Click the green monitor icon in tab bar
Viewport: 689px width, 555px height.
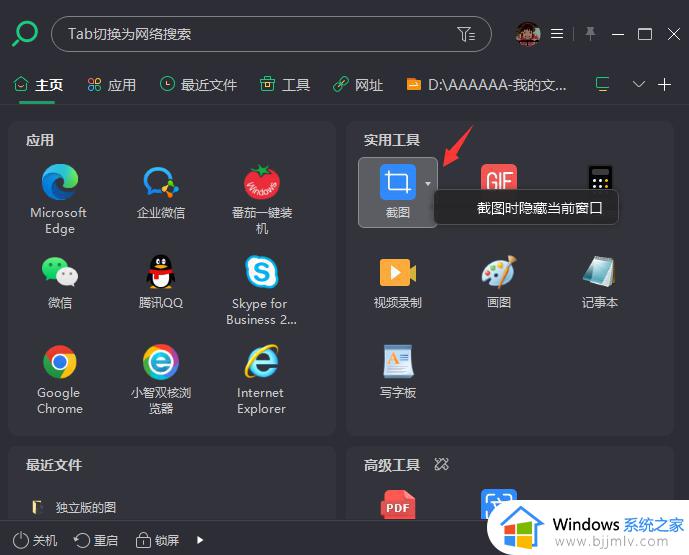tap(602, 84)
